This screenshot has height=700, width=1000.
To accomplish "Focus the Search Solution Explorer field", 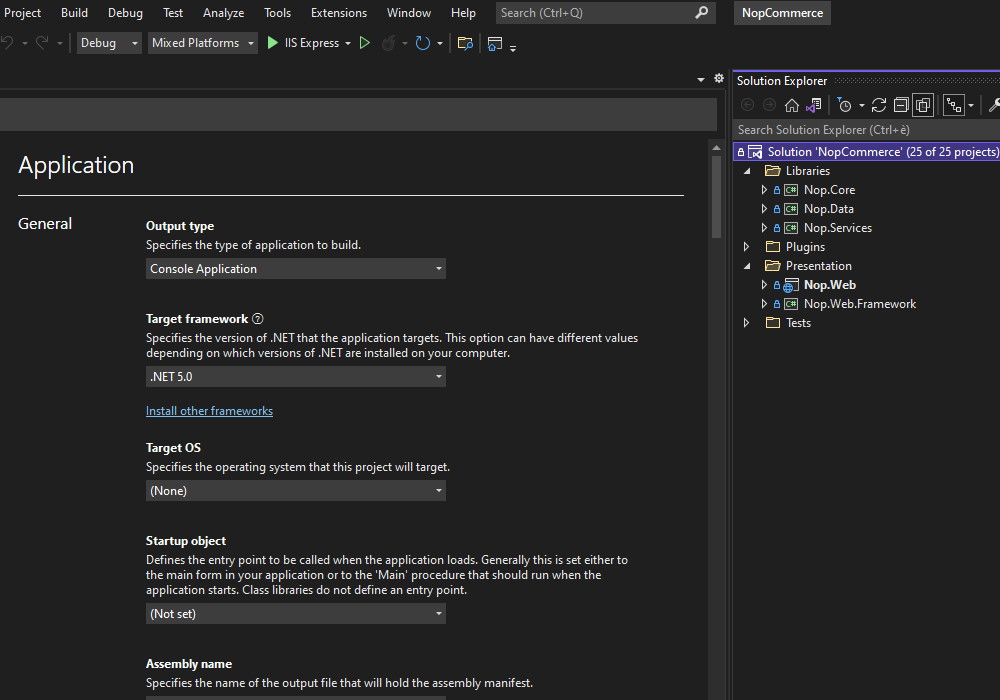I will (867, 129).
